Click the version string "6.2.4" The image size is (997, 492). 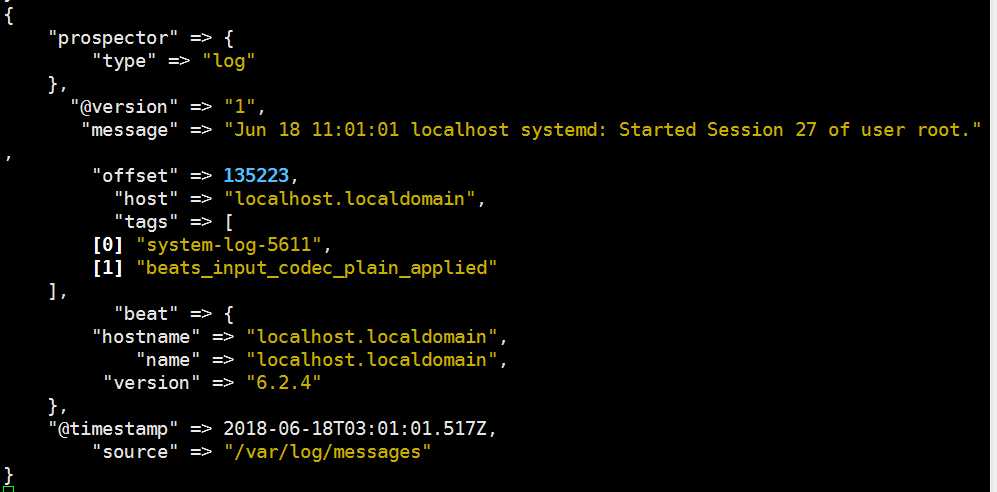click(x=284, y=383)
